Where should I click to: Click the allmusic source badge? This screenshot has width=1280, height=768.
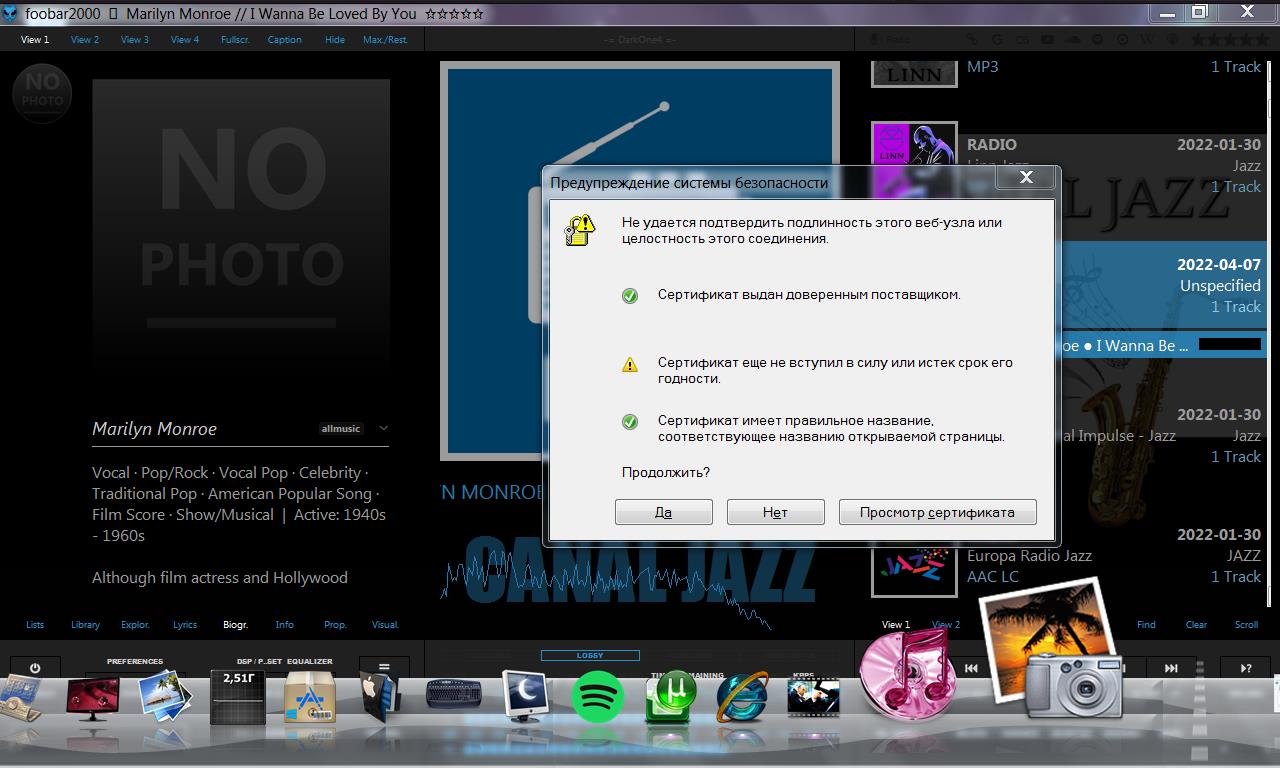coord(340,429)
